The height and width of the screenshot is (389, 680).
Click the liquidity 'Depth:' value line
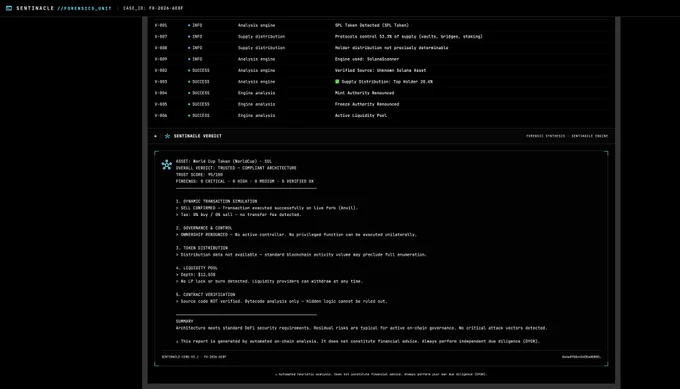click(x=196, y=275)
